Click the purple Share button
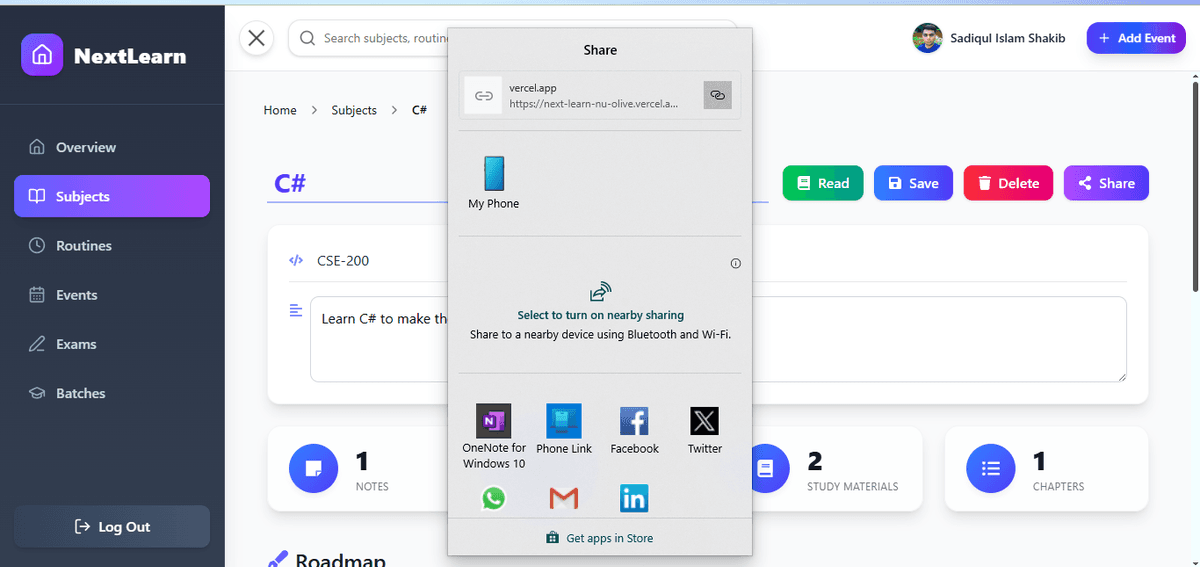 click(x=1106, y=183)
